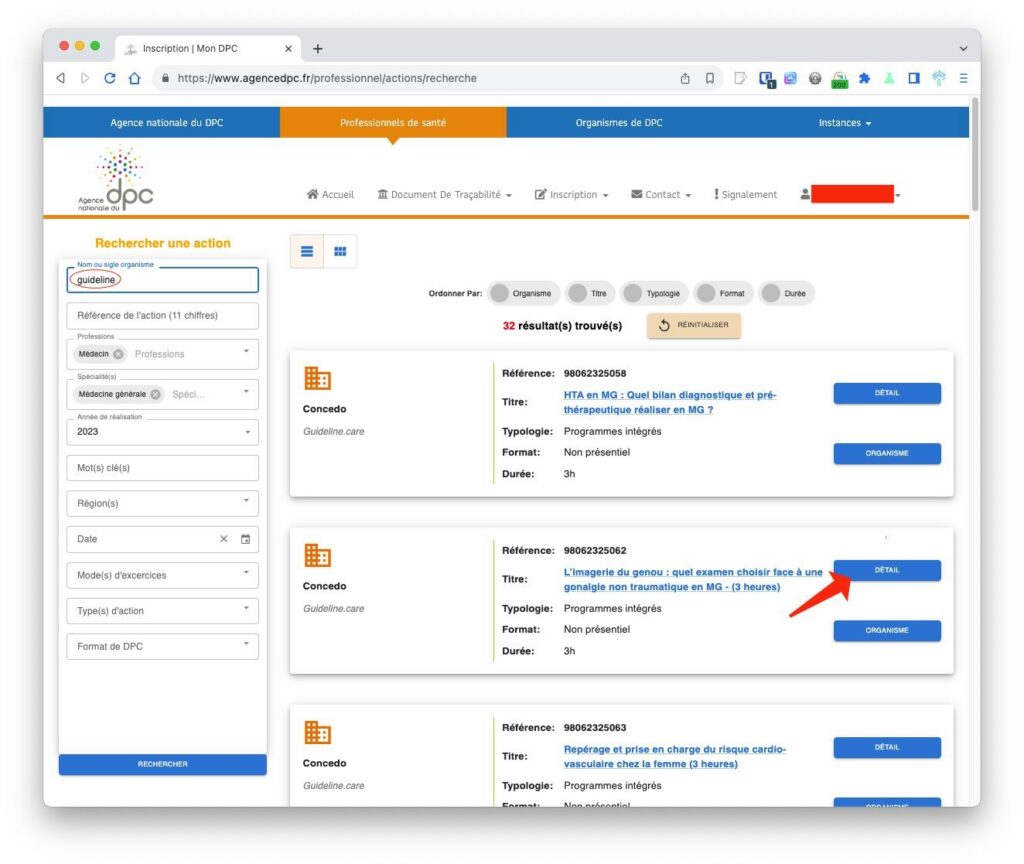Open the Accueil home icon
1024x864 pixels.
coord(313,194)
